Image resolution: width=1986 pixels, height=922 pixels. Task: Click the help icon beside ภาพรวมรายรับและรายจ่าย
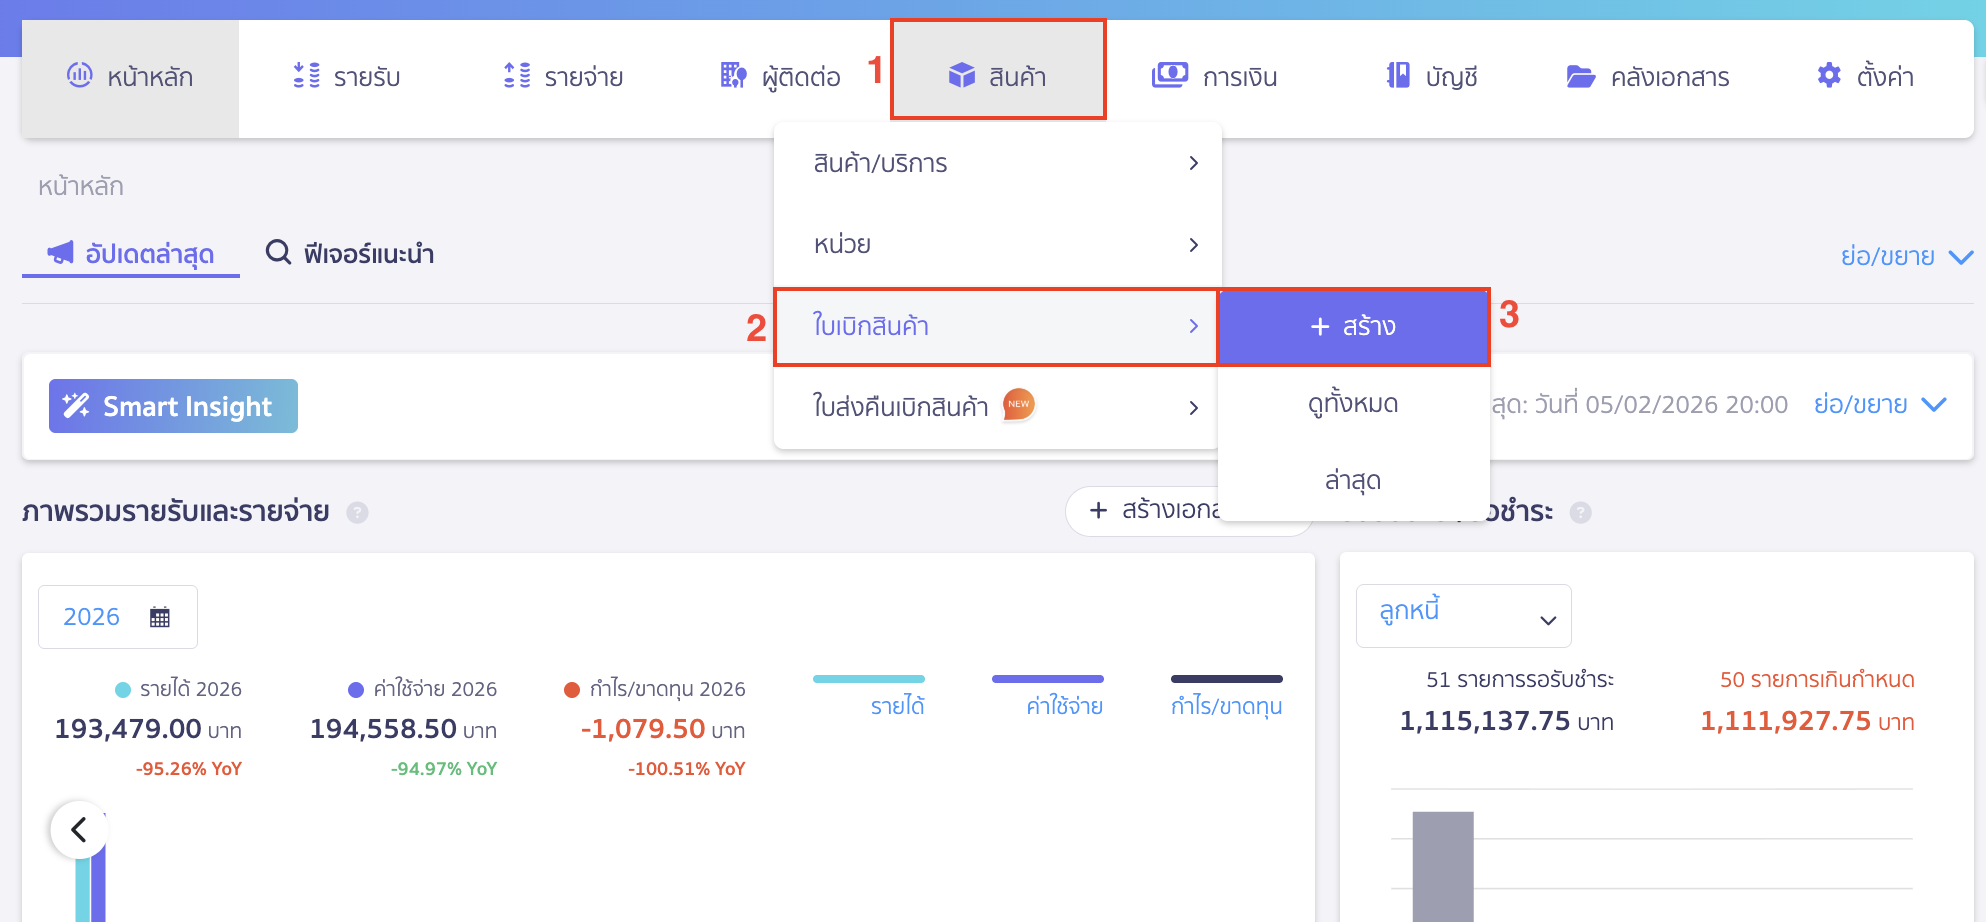(x=357, y=513)
